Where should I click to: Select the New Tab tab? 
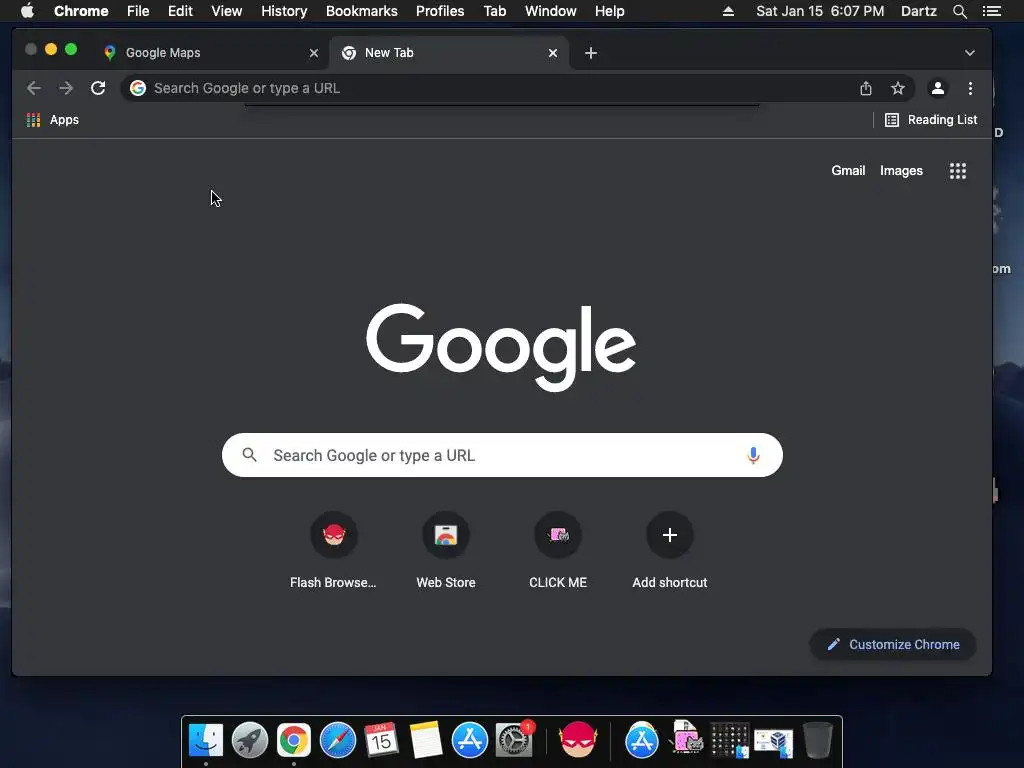click(449, 53)
